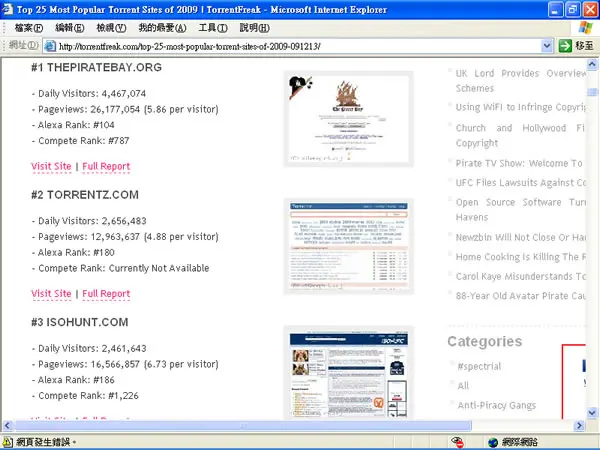Click the vertical scrollbar down arrow
This screenshot has width=600, height=450.
pos(592,412)
